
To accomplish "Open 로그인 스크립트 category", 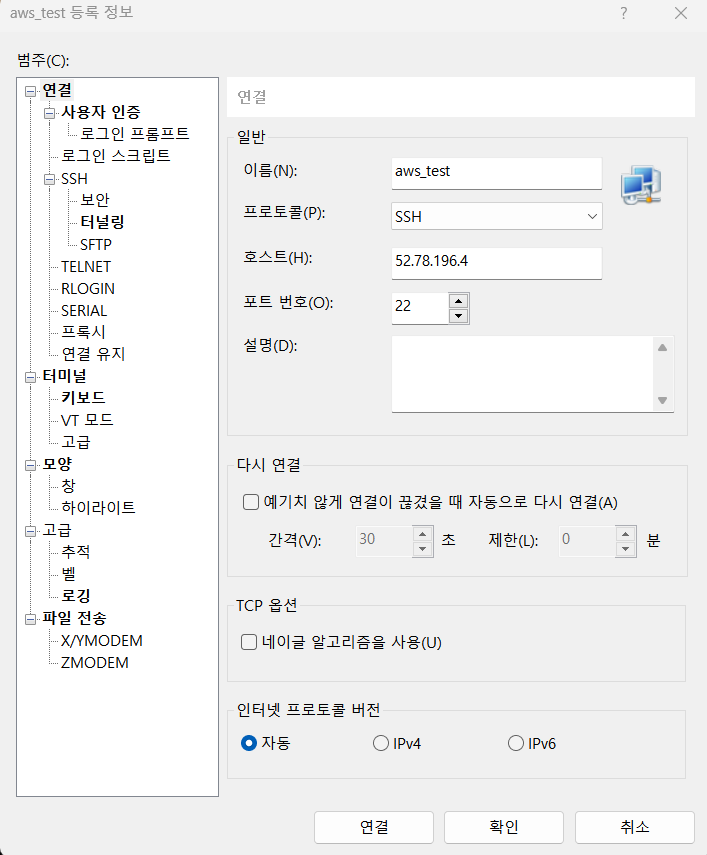I will coord(116,156).
